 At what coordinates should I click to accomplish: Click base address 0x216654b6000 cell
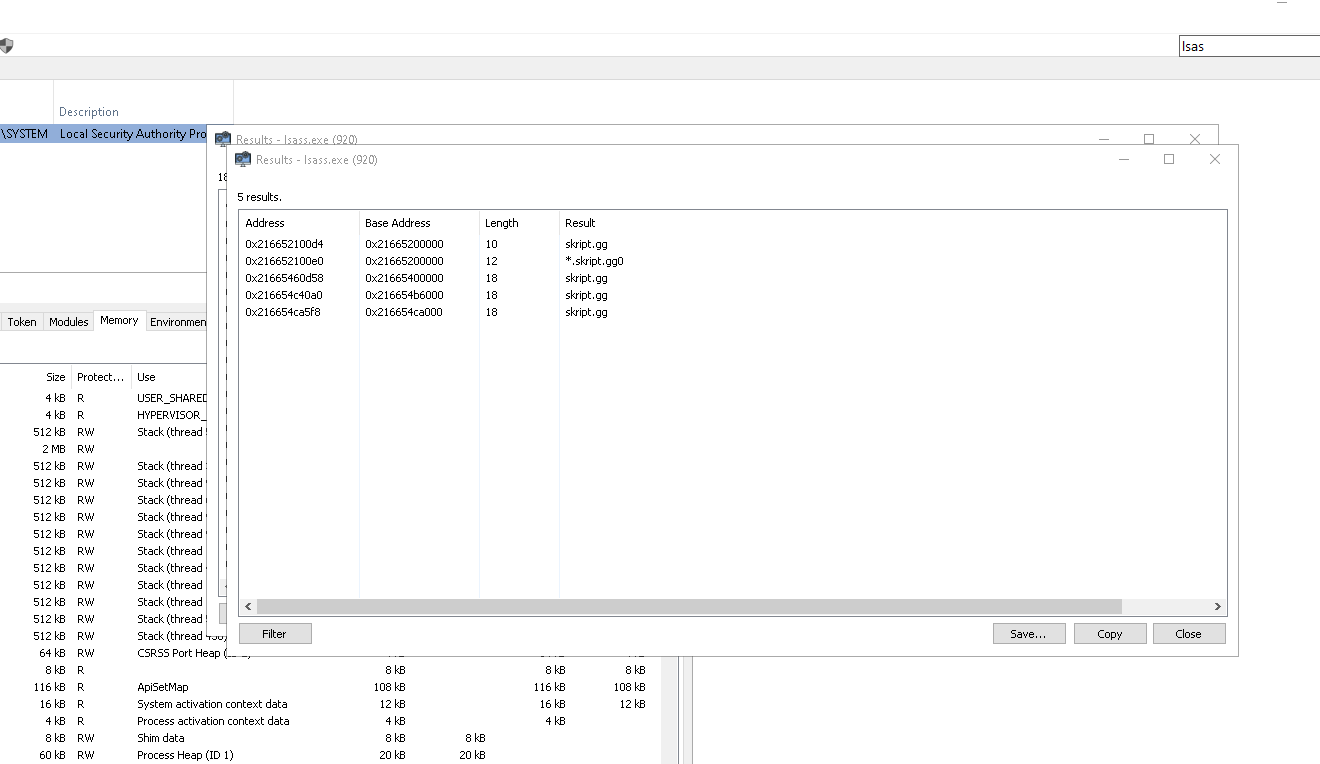(404, 295)
